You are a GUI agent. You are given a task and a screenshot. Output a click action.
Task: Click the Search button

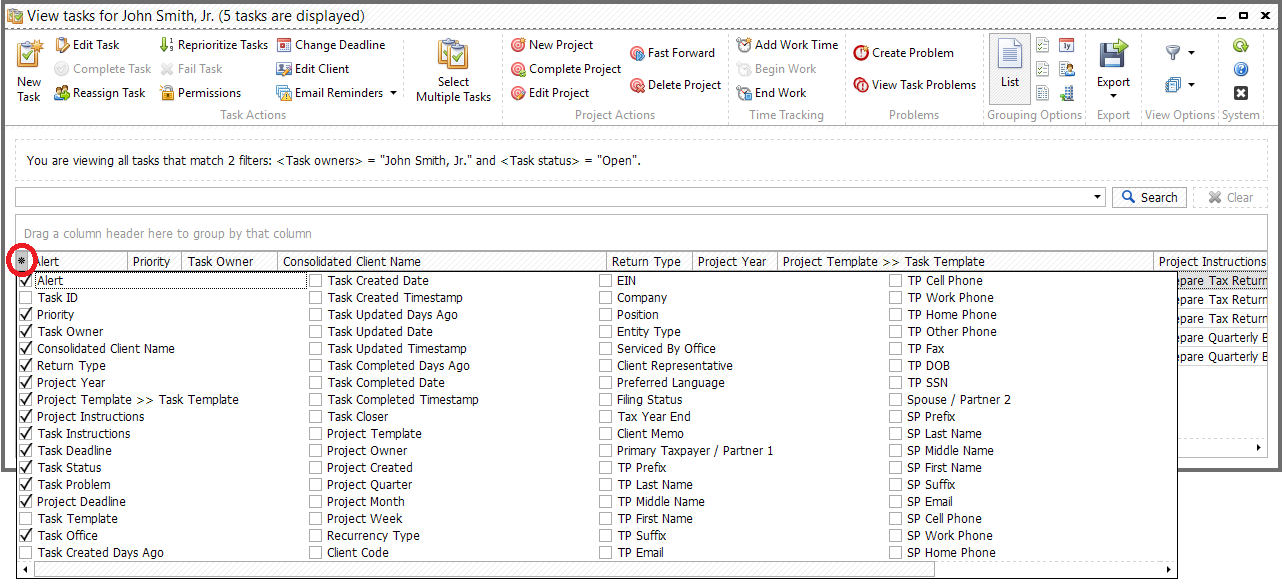pyautogui.click(x=1149, y=197)
